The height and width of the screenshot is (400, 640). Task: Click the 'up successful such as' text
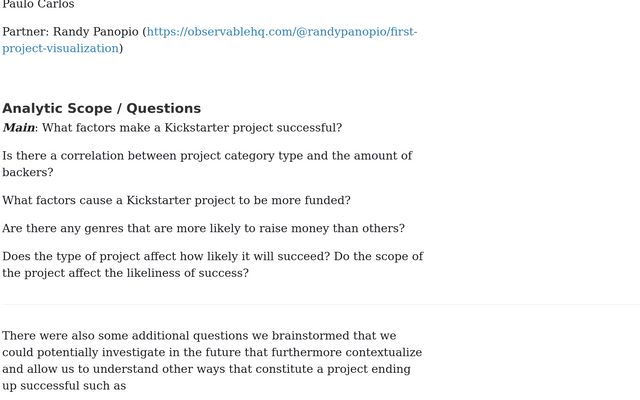[x=64, y=386]
